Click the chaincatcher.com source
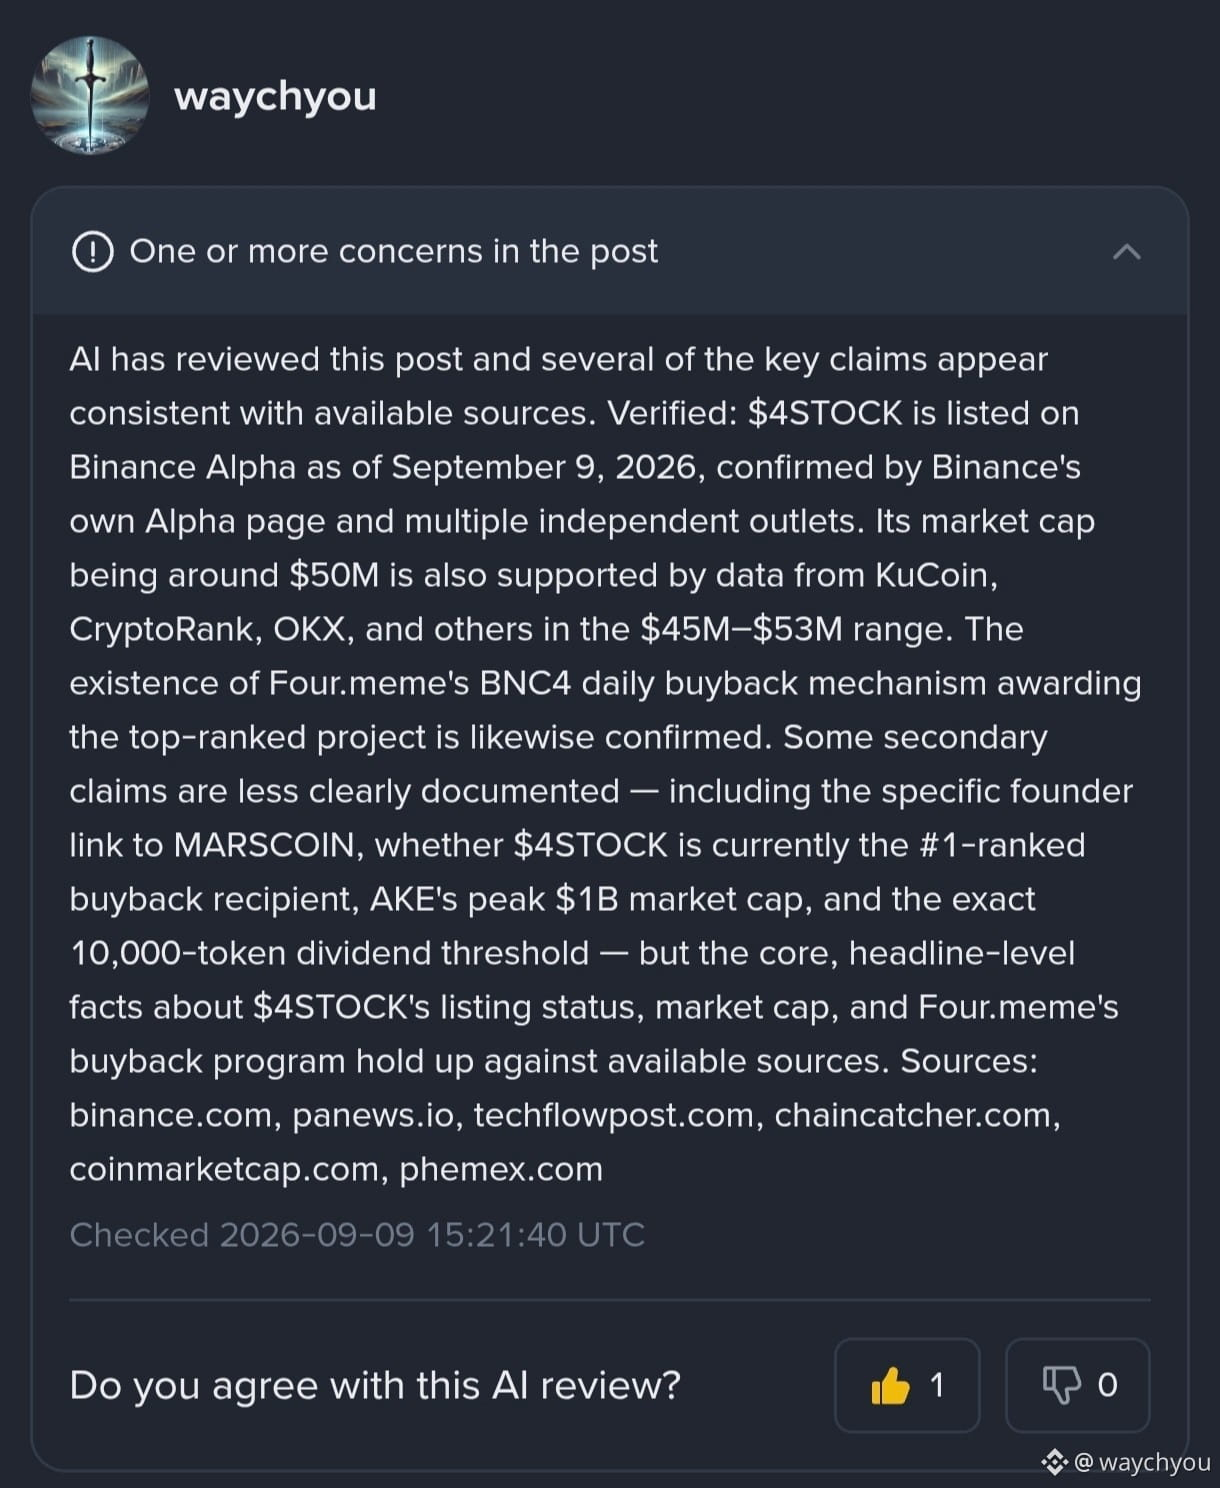Viewport: 1220px width, 1488px height. point(913,1115)
